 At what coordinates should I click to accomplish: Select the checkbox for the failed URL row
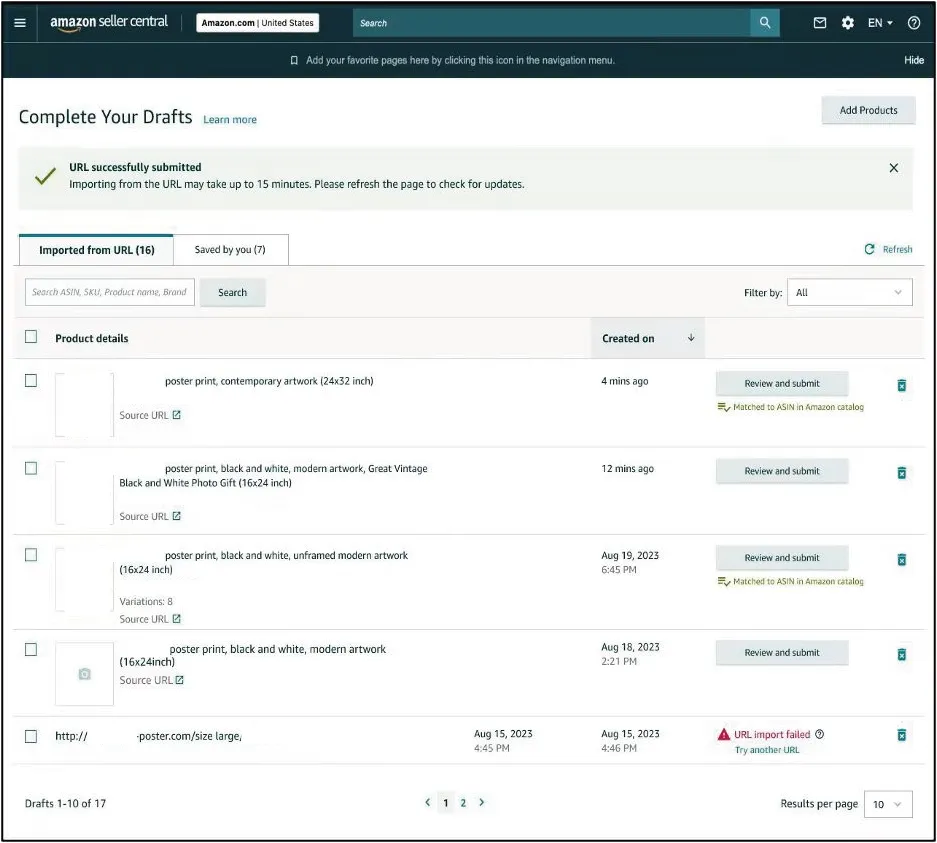31,736
